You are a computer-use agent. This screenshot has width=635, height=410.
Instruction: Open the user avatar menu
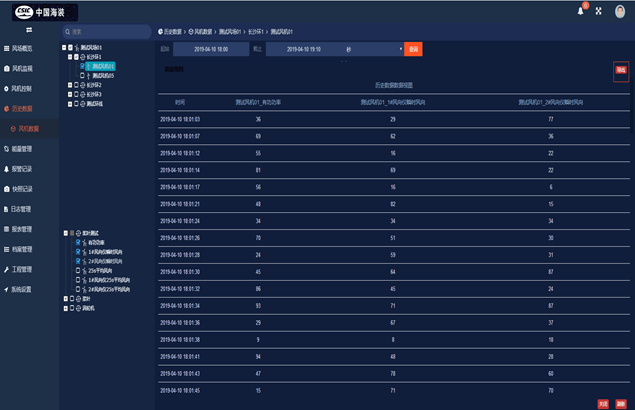(621, 11)
